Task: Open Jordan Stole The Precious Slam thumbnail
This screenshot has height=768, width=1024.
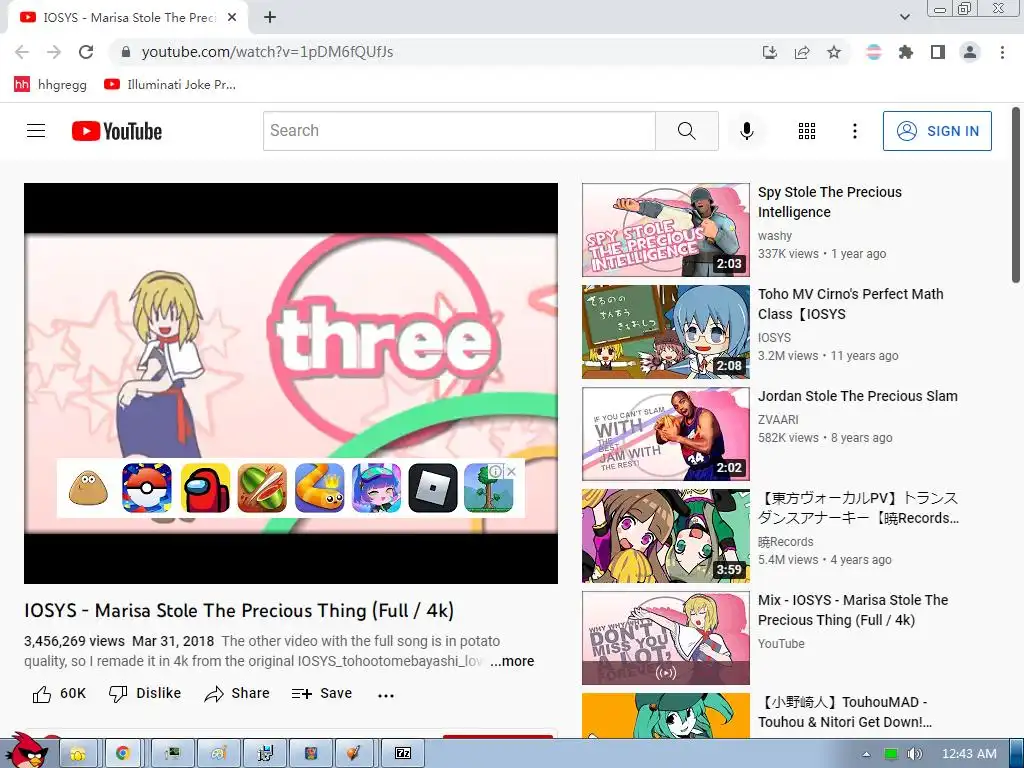Action: pos(665,434)
